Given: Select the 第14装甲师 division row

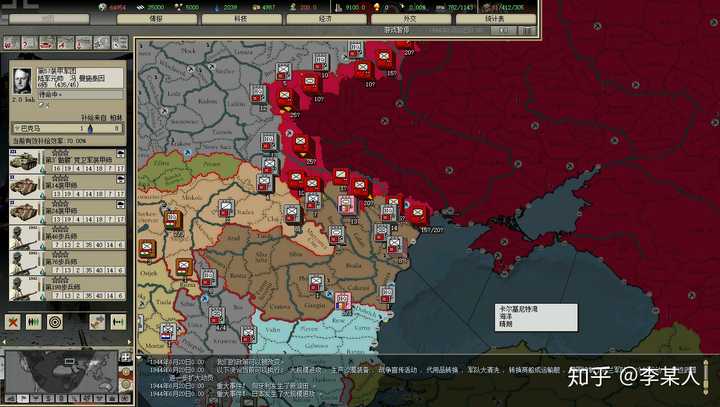Looking at the screenshot, I should point(68,187).
